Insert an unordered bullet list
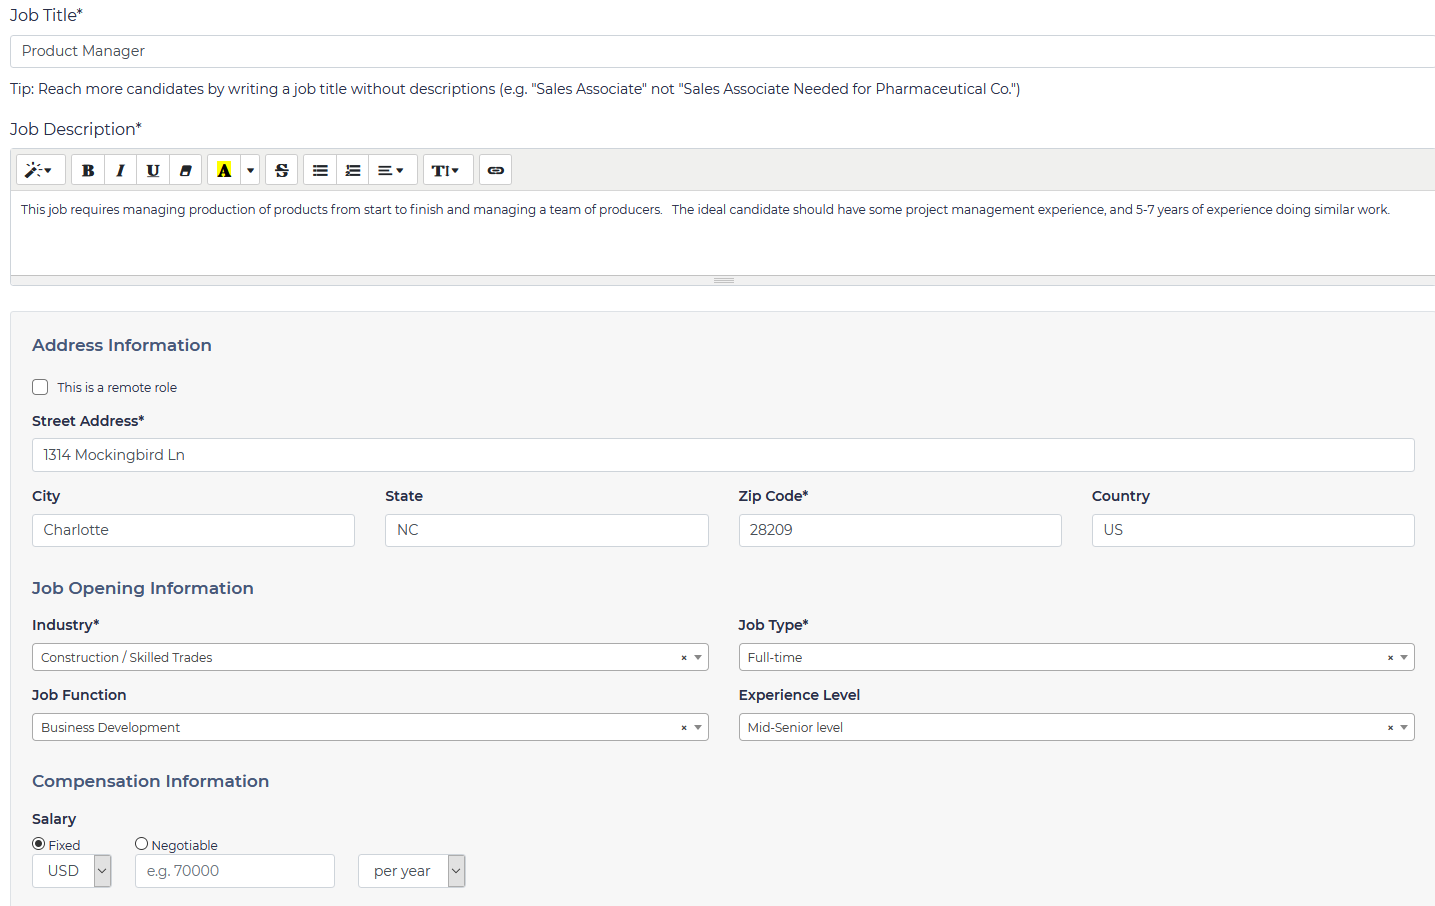Image resolution: width=1435 pixels, height=906 pixels. click(x=320, y=170)
